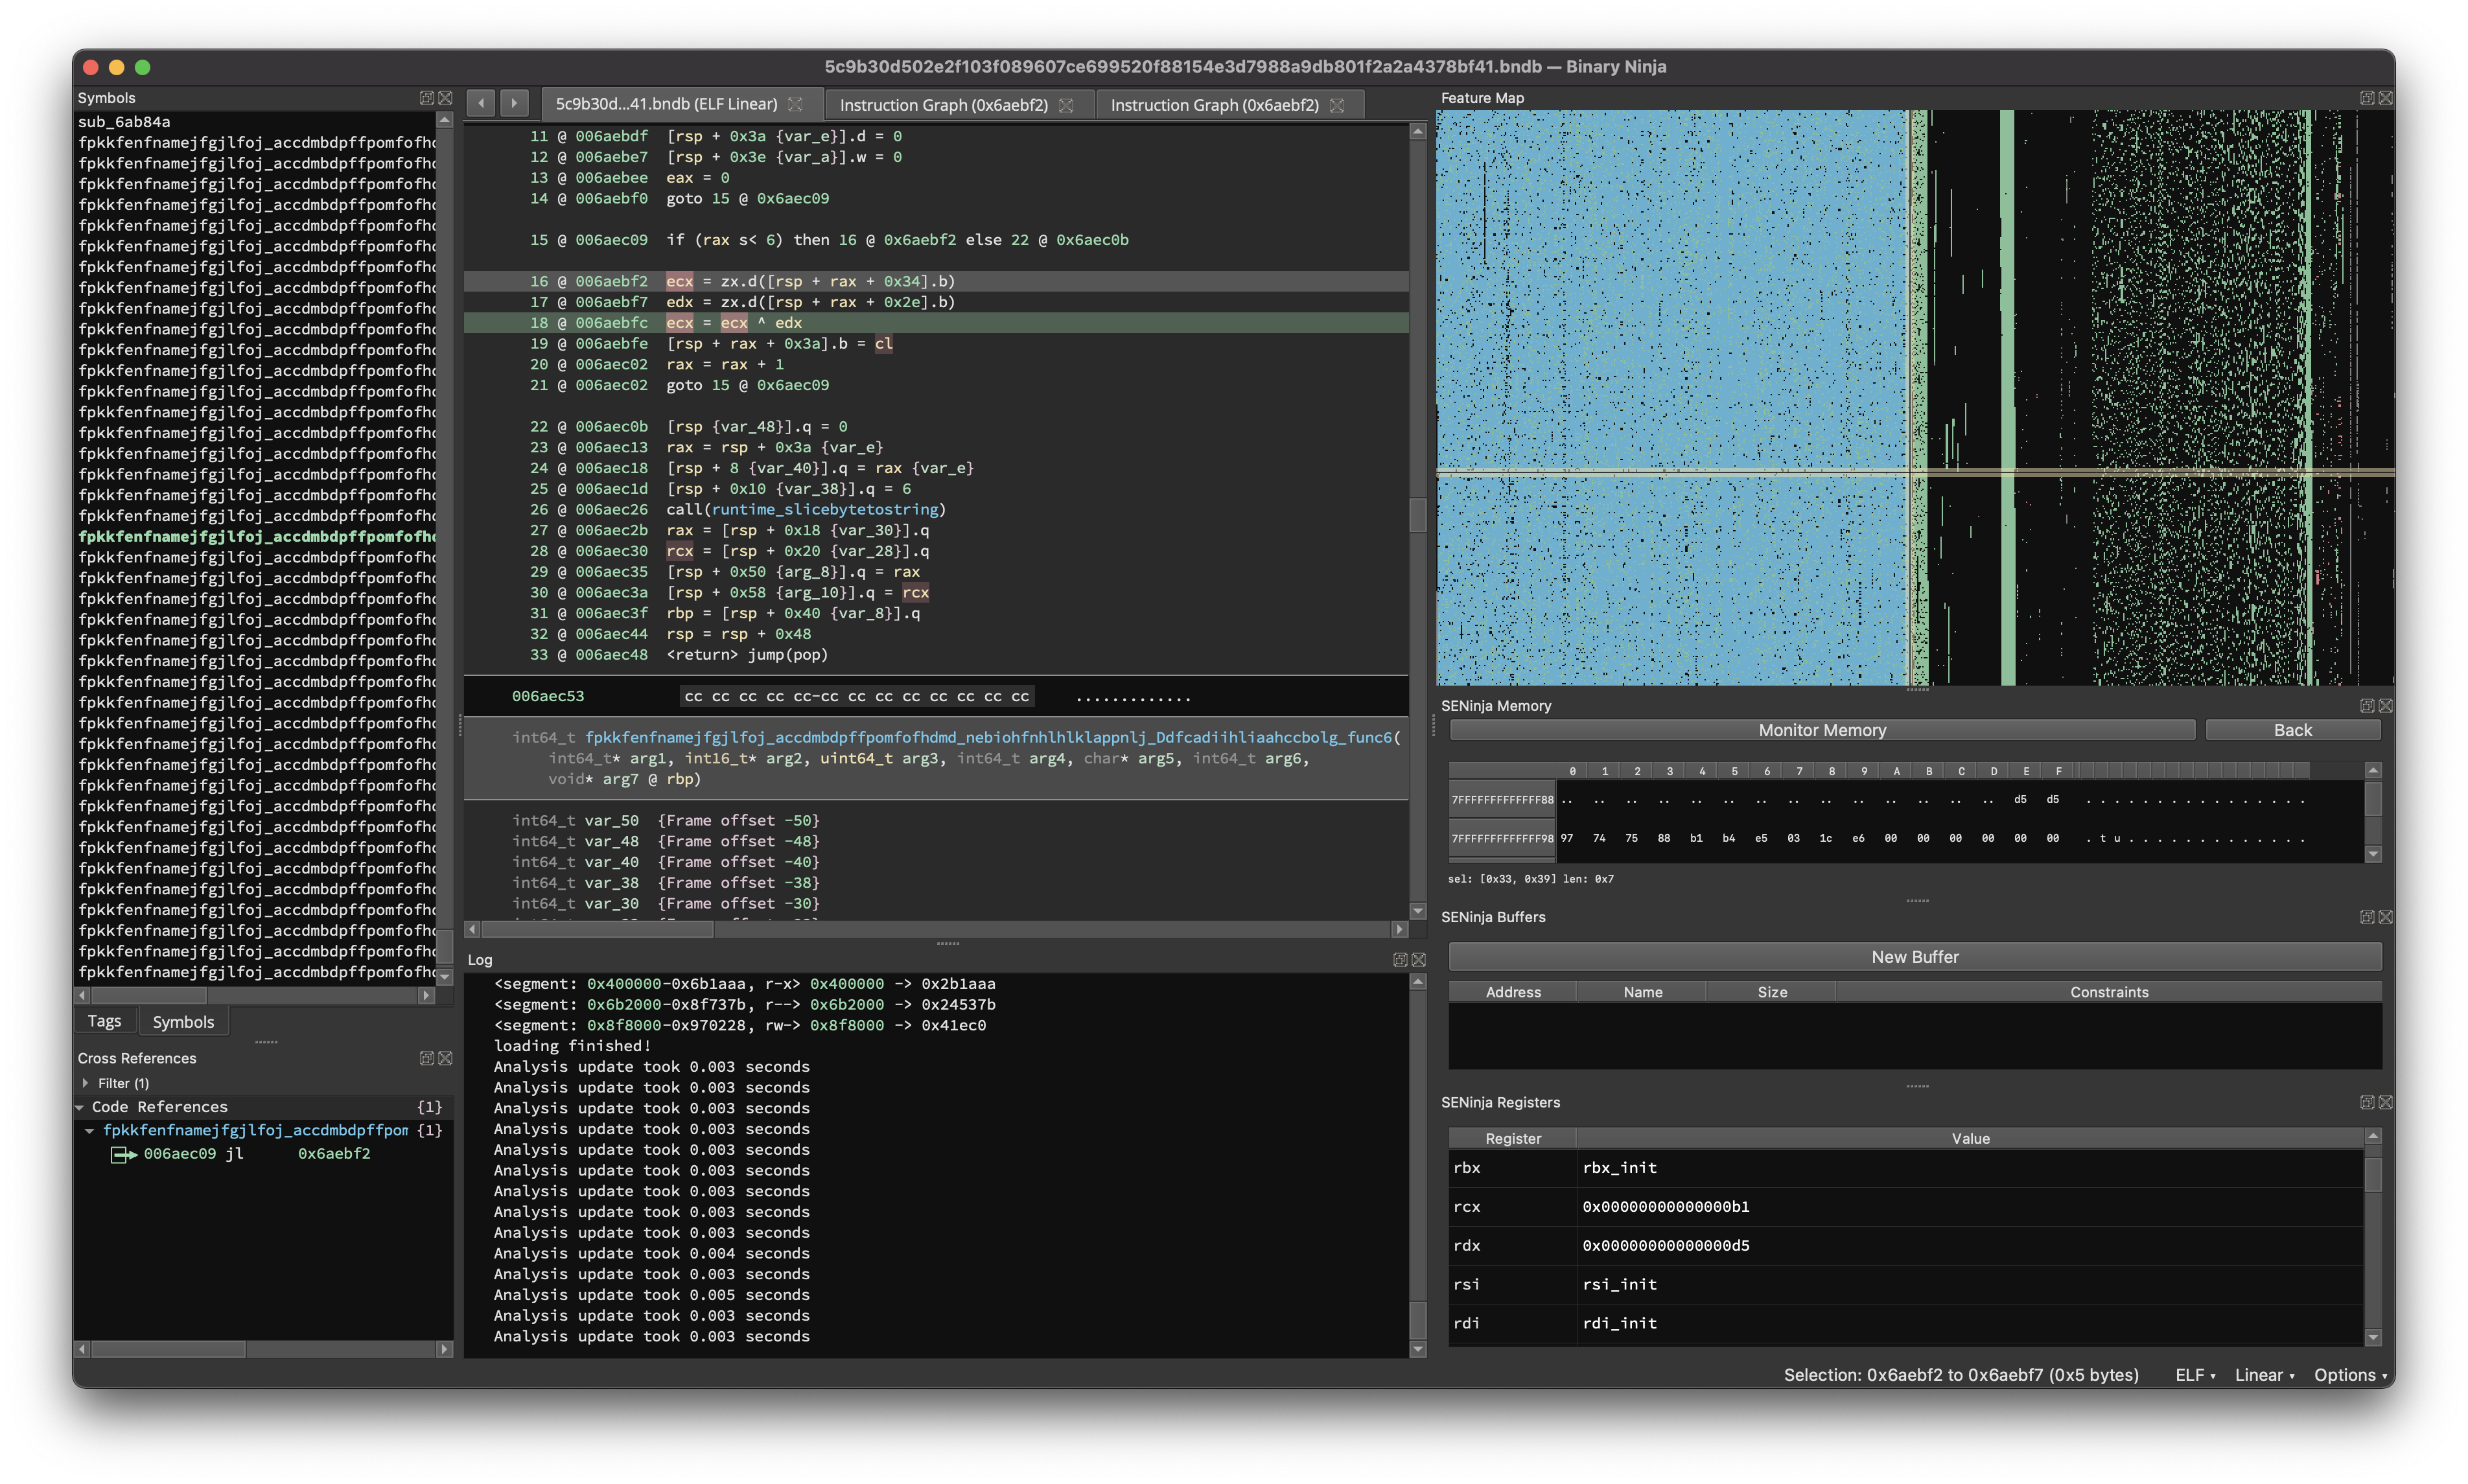Select the rbx register row
This screenshot has height=1484, width=2468.
[x=1906, y=1168]
